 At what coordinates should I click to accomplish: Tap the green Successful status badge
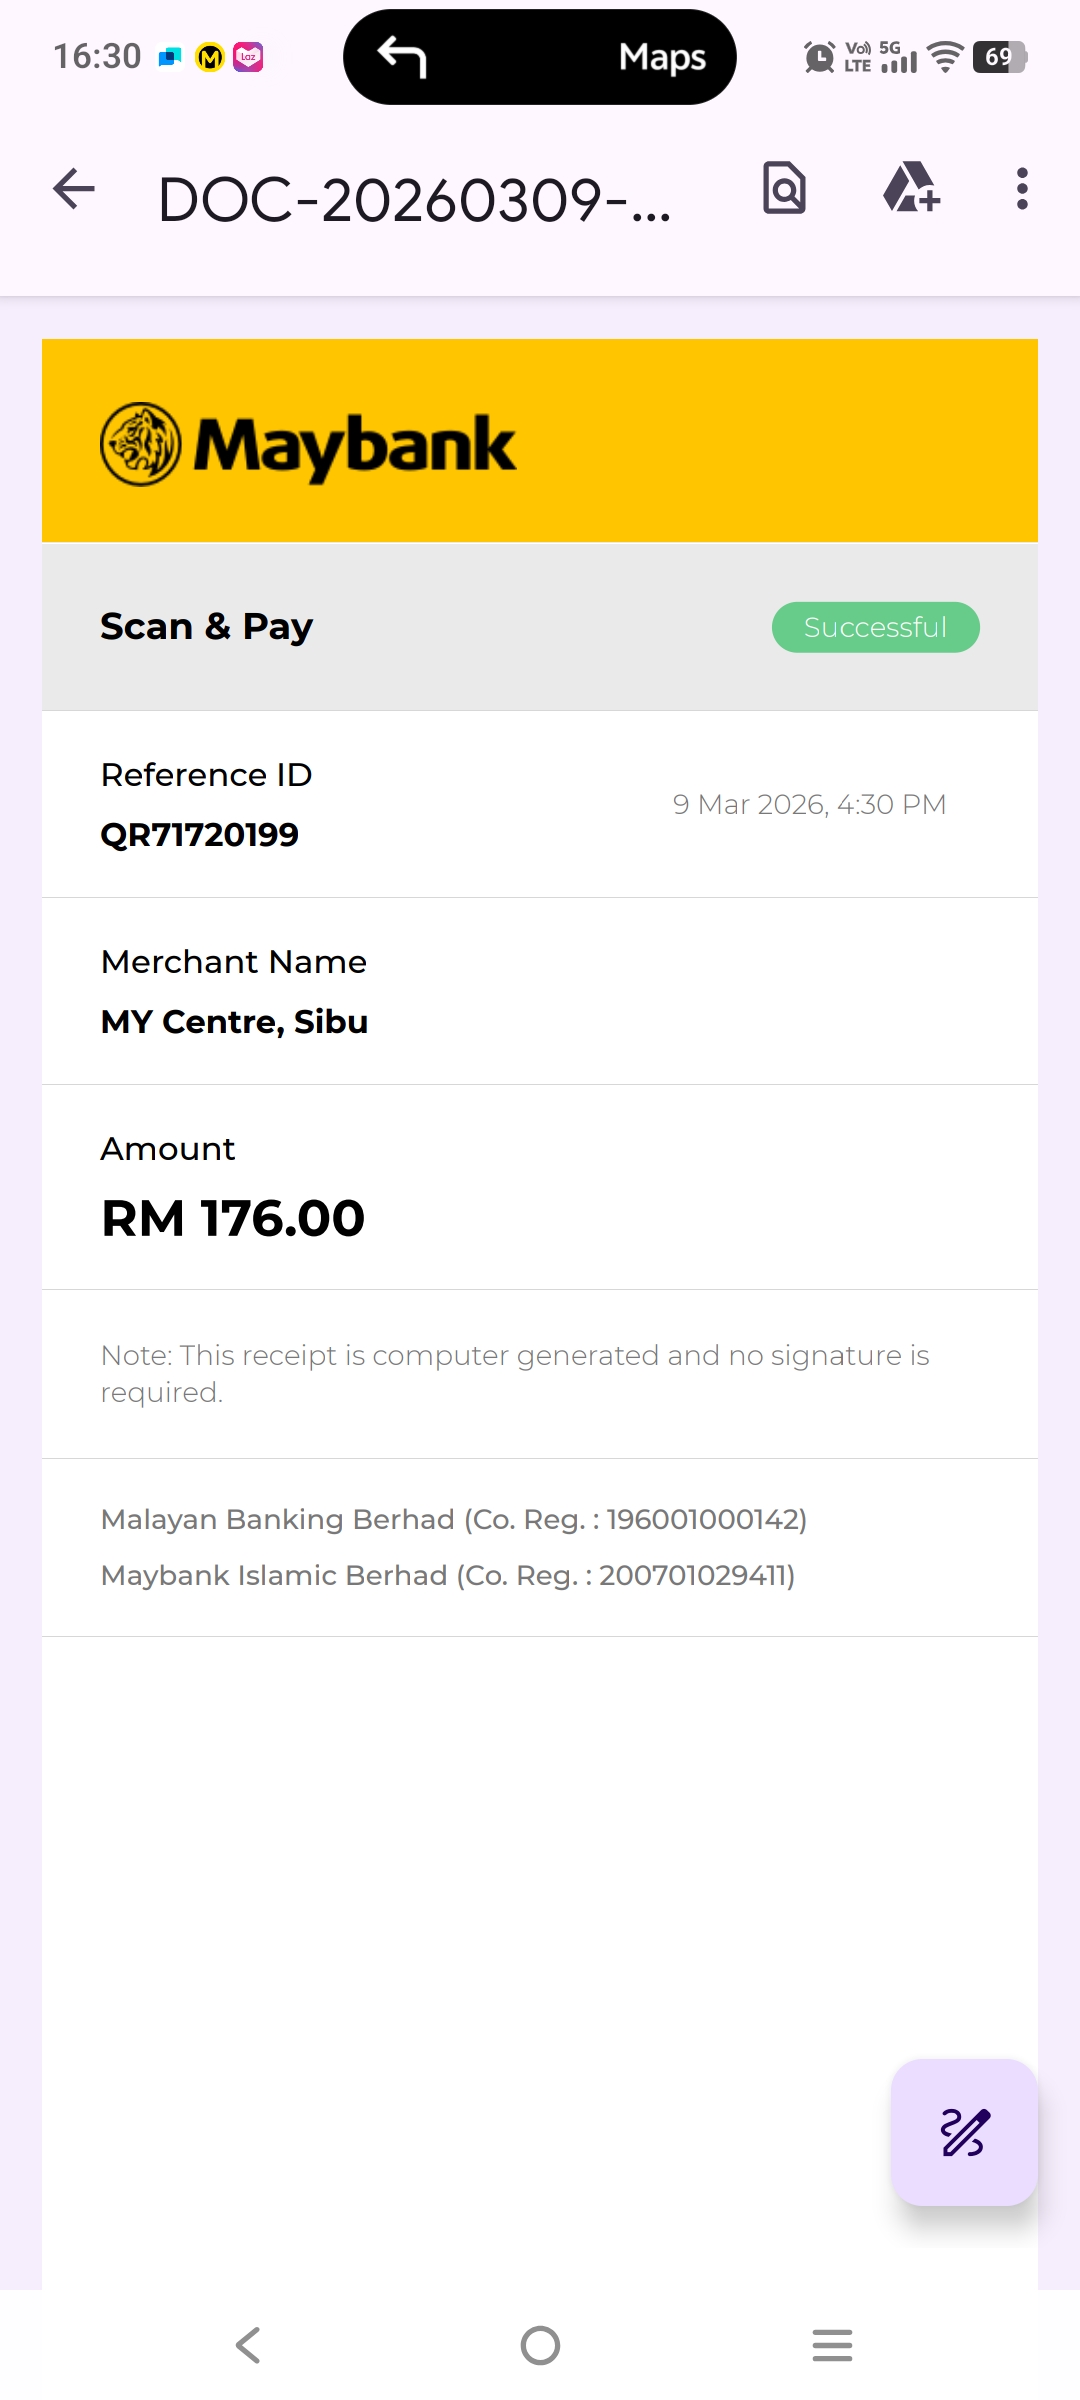tap(875, 627)
